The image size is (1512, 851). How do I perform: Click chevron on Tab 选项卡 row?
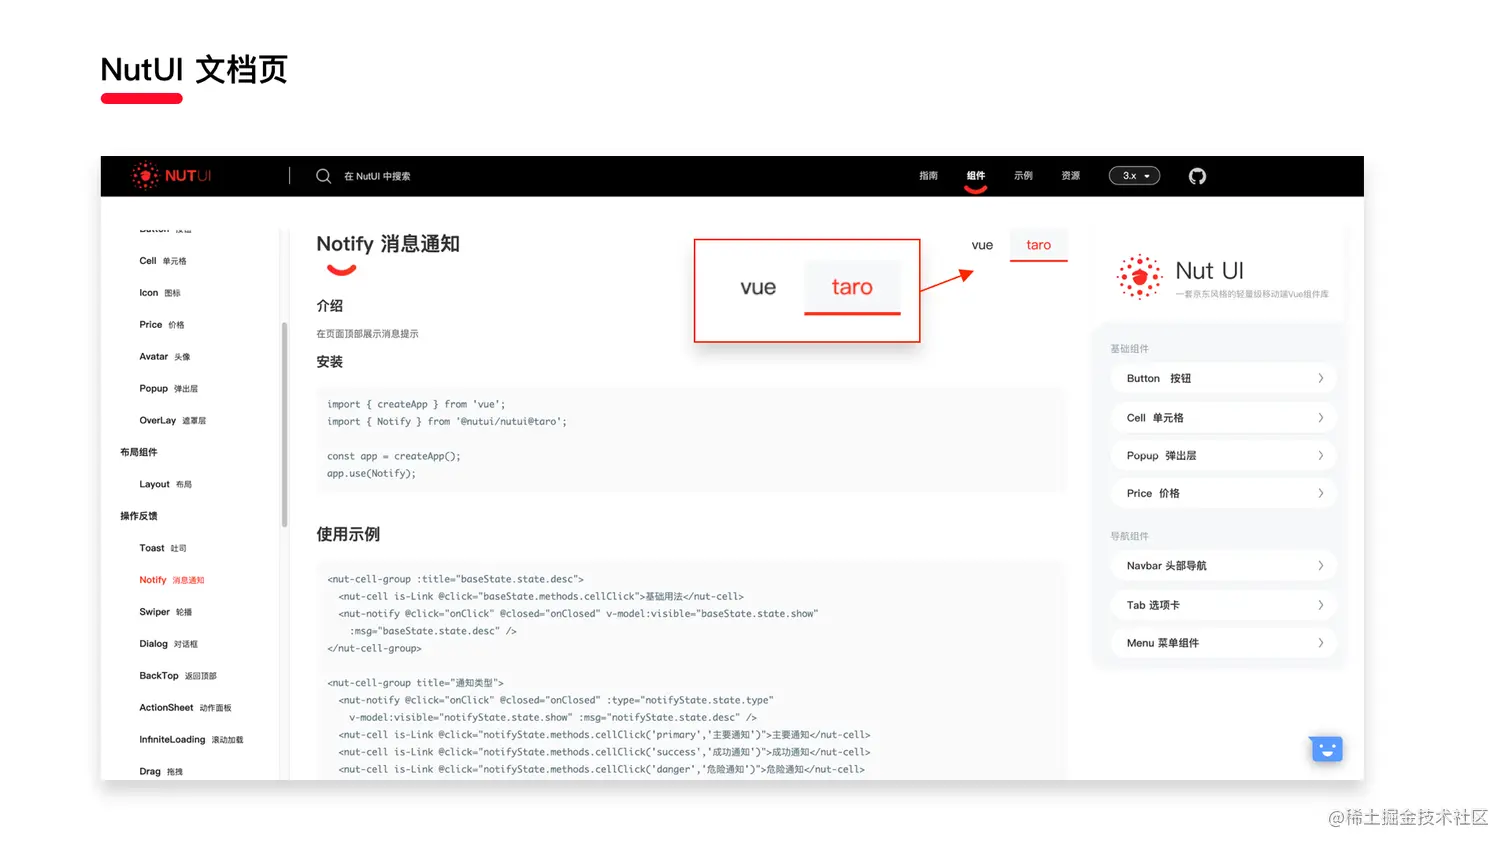[1321, 606]
